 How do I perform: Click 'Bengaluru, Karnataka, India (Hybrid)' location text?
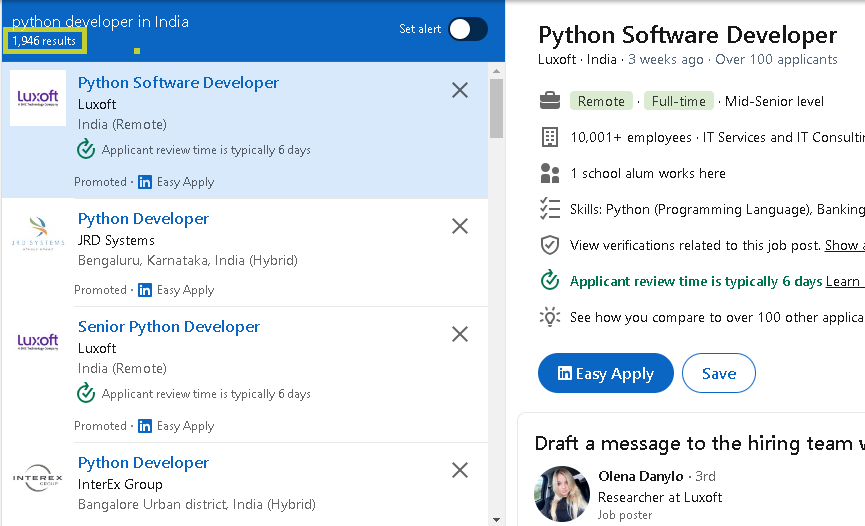[188, 260]
